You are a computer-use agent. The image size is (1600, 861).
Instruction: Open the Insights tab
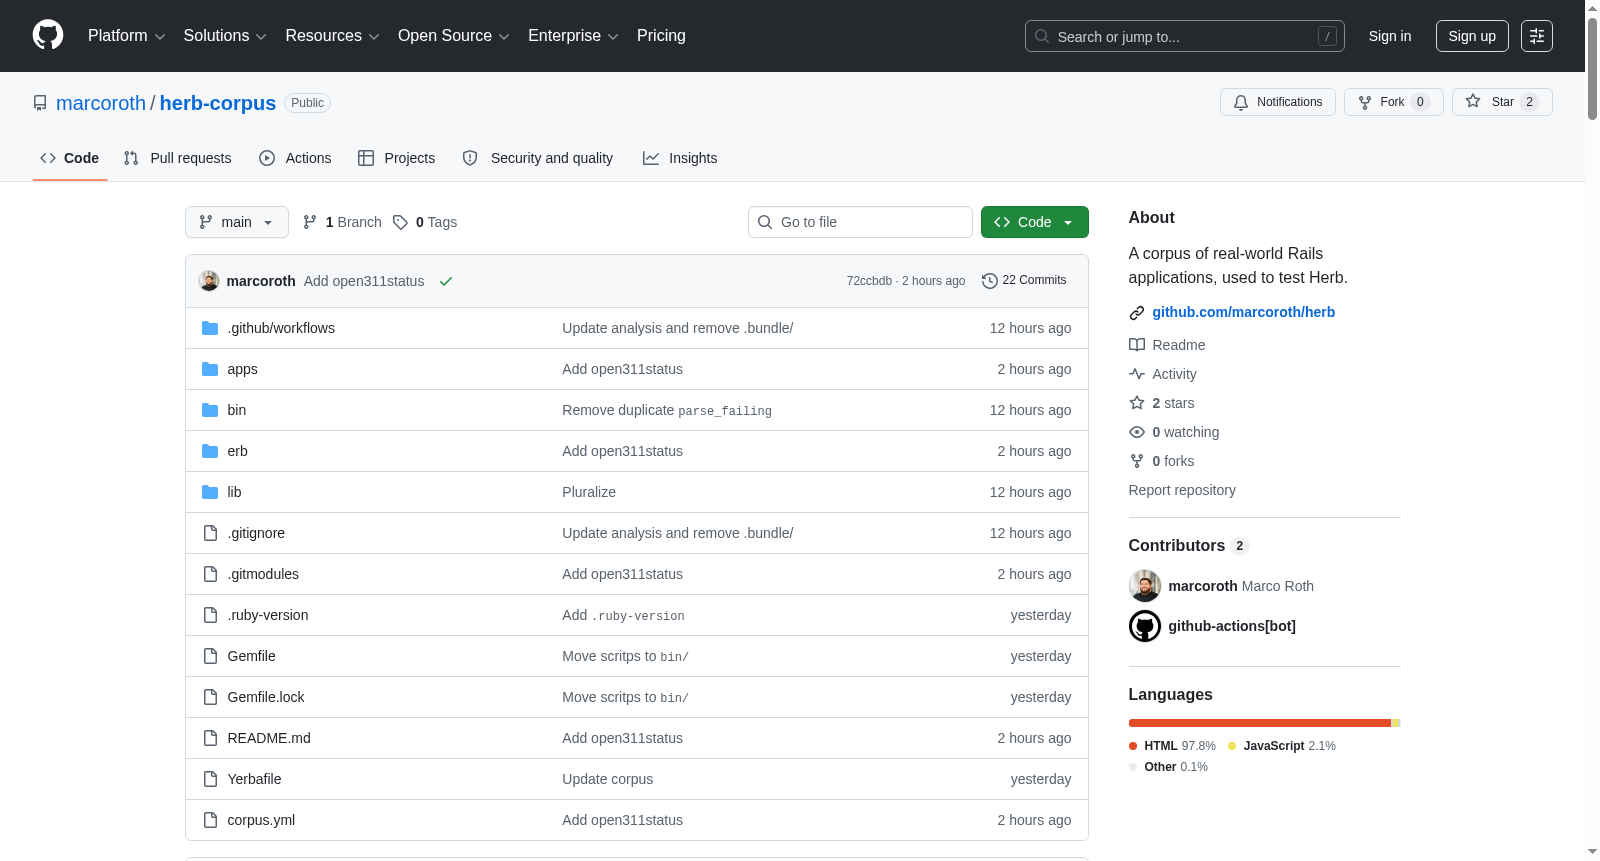click(680, 158)
